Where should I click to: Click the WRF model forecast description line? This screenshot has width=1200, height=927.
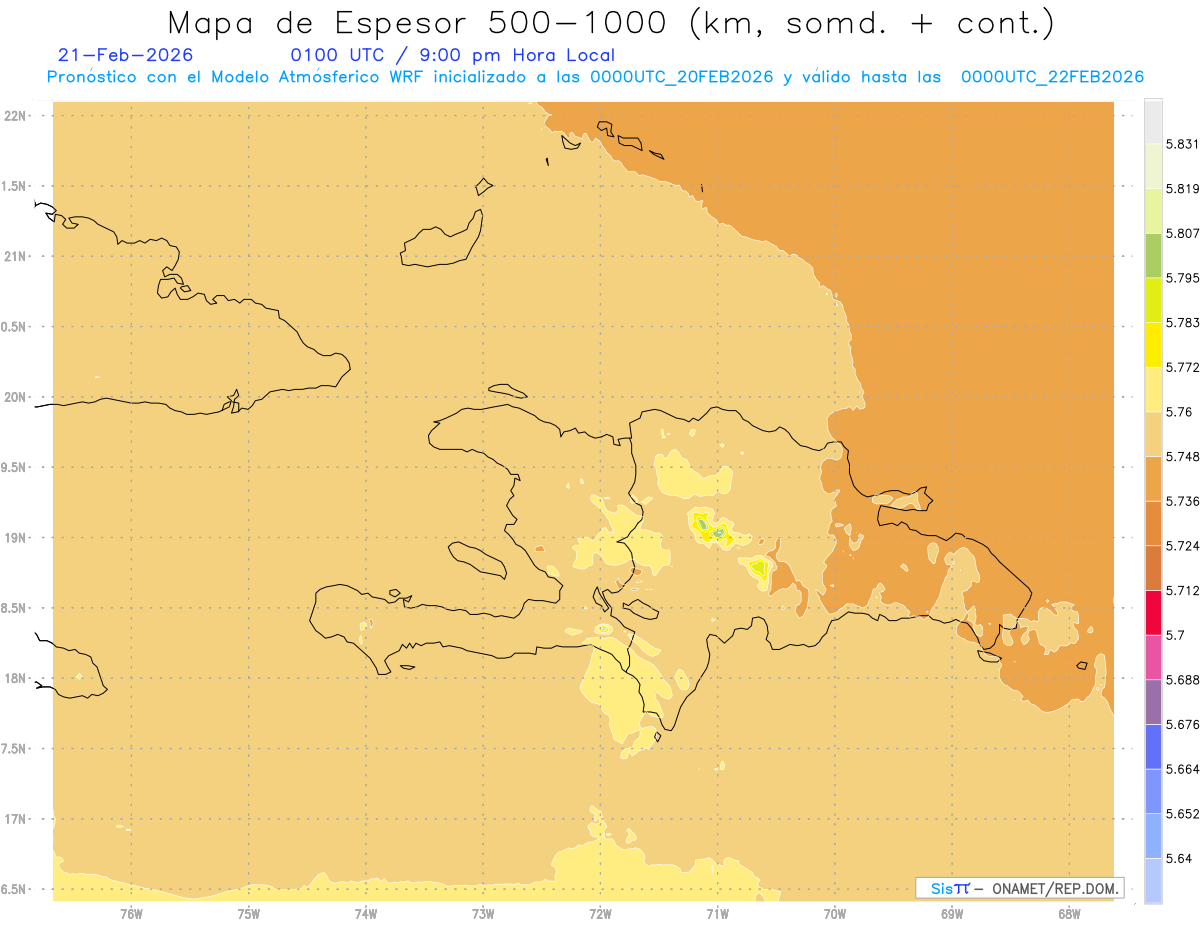point(595,77)
